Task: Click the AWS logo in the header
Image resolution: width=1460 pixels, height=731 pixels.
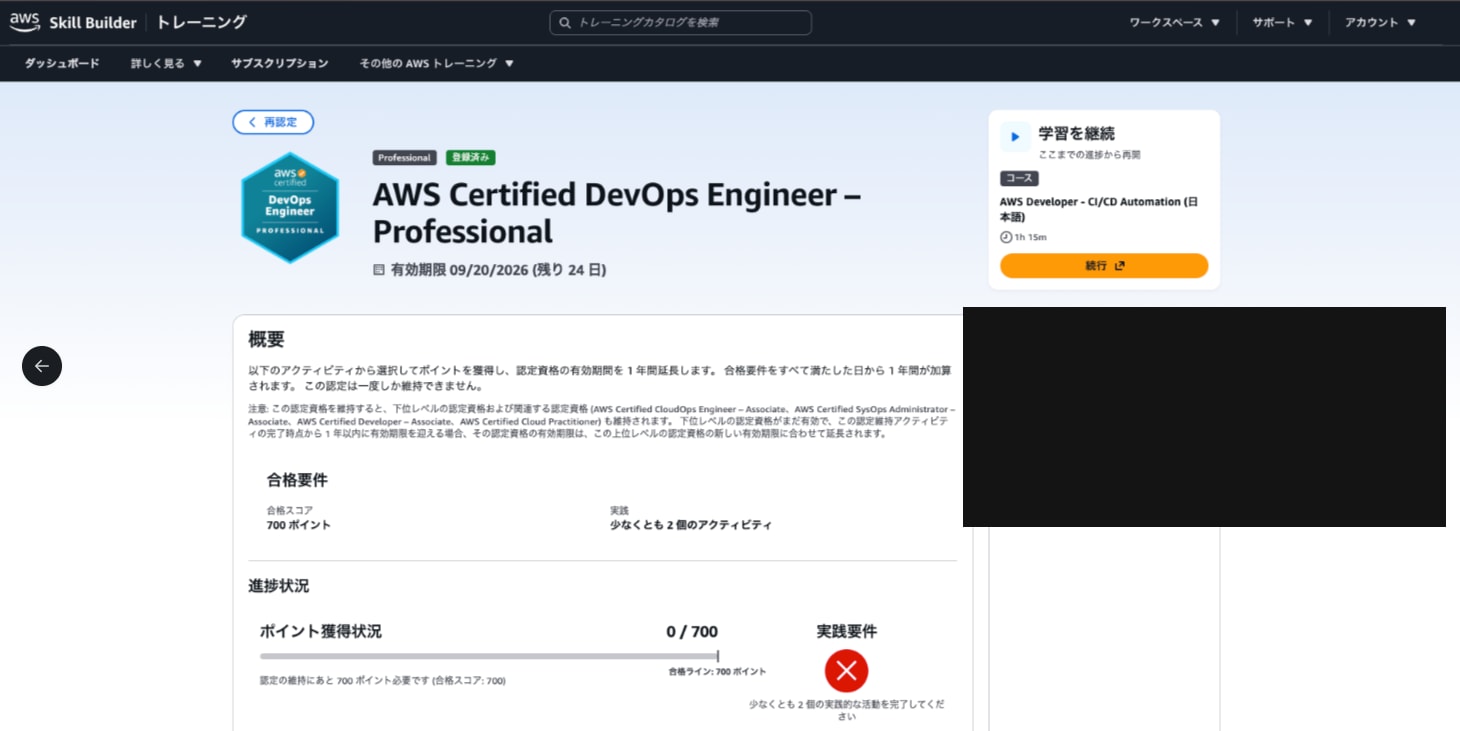Action: click(24, 22)
